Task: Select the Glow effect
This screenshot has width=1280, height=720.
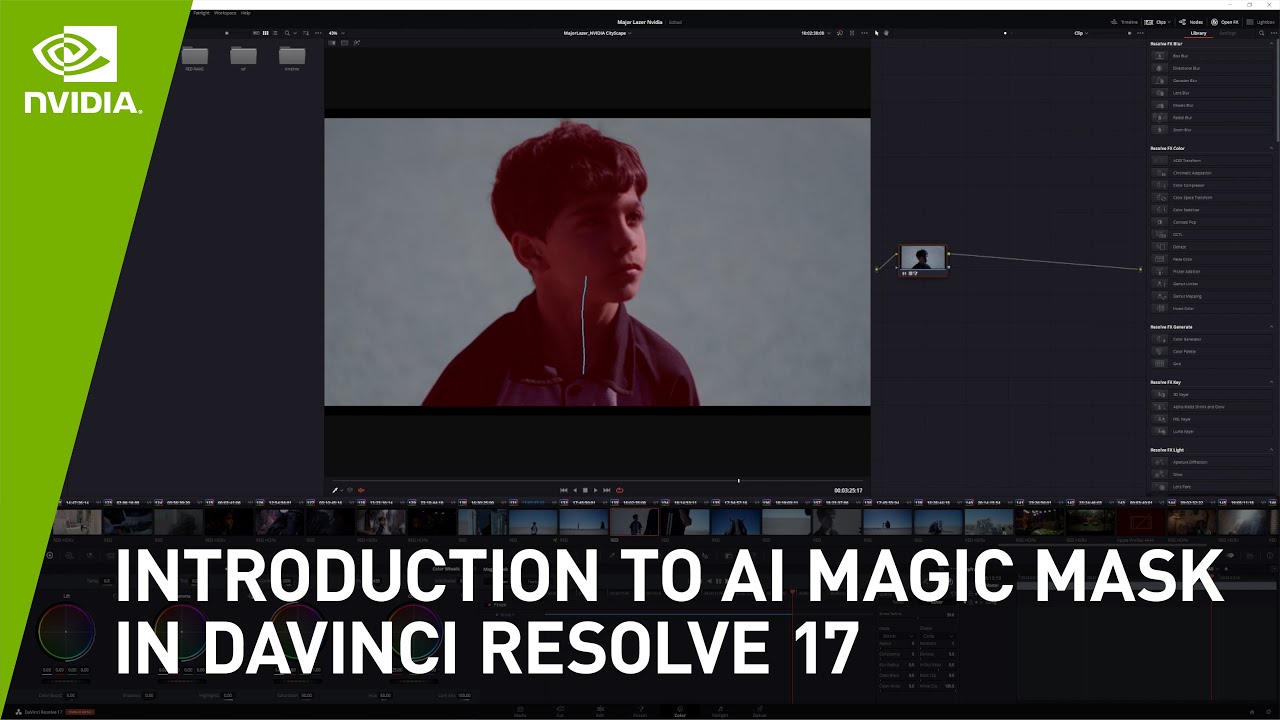Action: [x=1211, y=474]
